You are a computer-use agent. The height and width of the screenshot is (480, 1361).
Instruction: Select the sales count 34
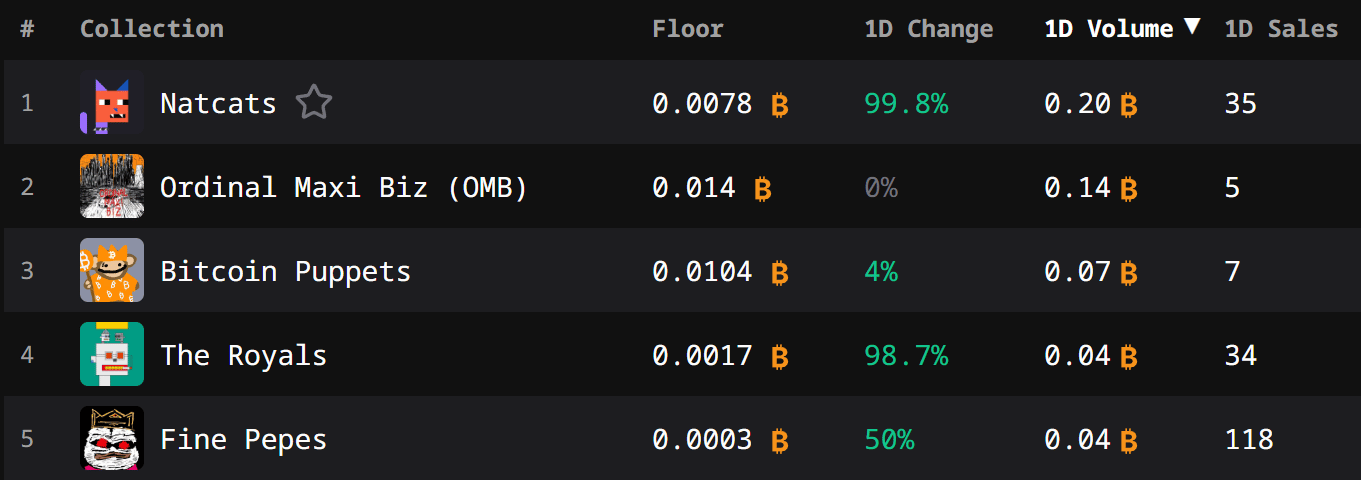[x=1240, y=355]
